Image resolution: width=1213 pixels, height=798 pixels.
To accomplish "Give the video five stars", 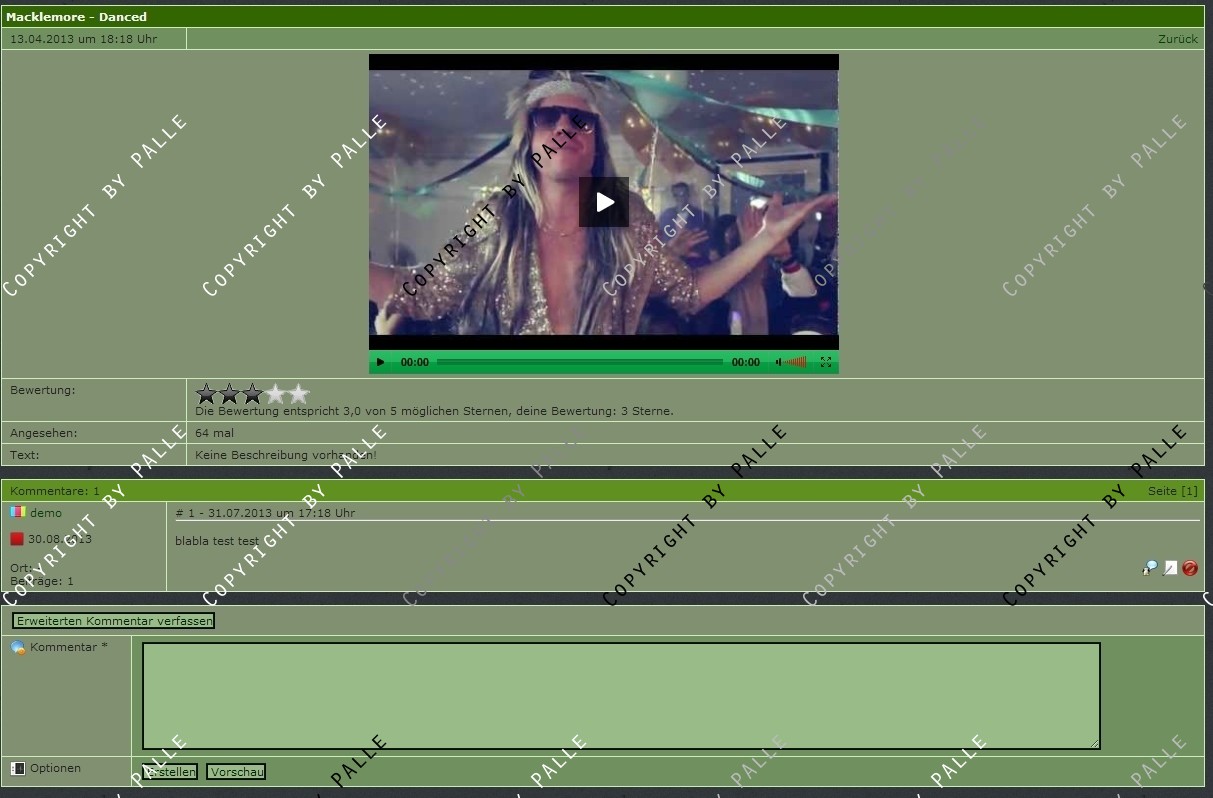I will [299, 394].
